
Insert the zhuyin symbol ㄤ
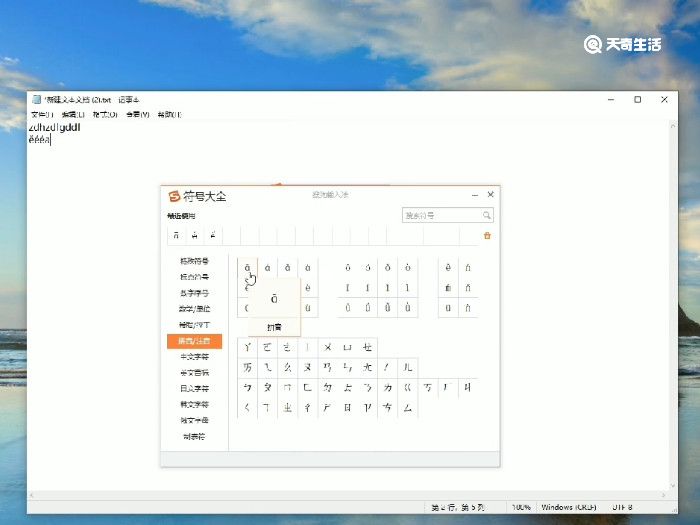[x=368, y=367]
